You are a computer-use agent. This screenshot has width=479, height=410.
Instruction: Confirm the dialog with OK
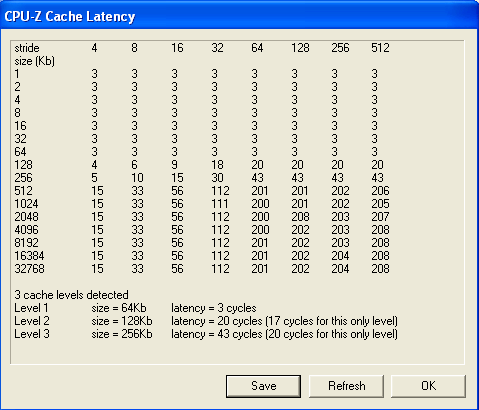point(428,386)
